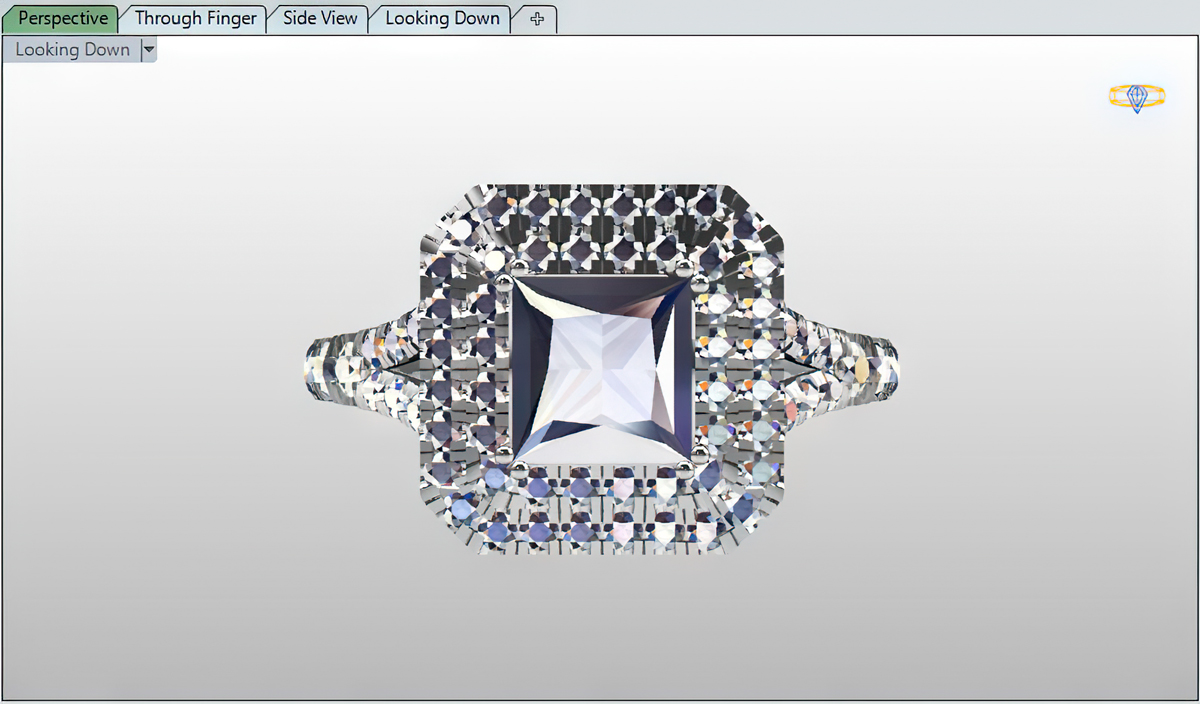Open the viewport title dropdown arrow
This screenshot has width=1200, height=704.
click(x=149, y=50)
